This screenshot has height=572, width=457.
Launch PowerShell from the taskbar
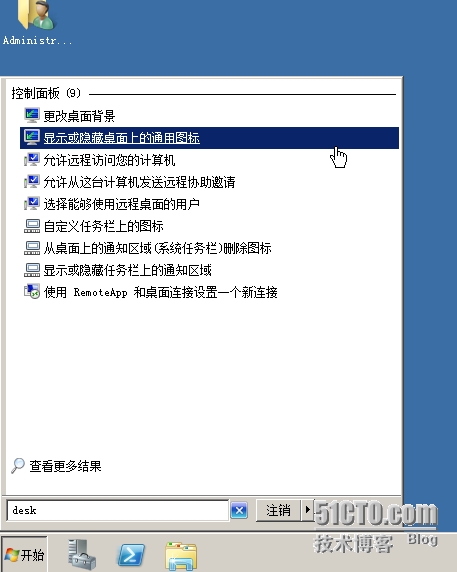(x=131, y=555)
